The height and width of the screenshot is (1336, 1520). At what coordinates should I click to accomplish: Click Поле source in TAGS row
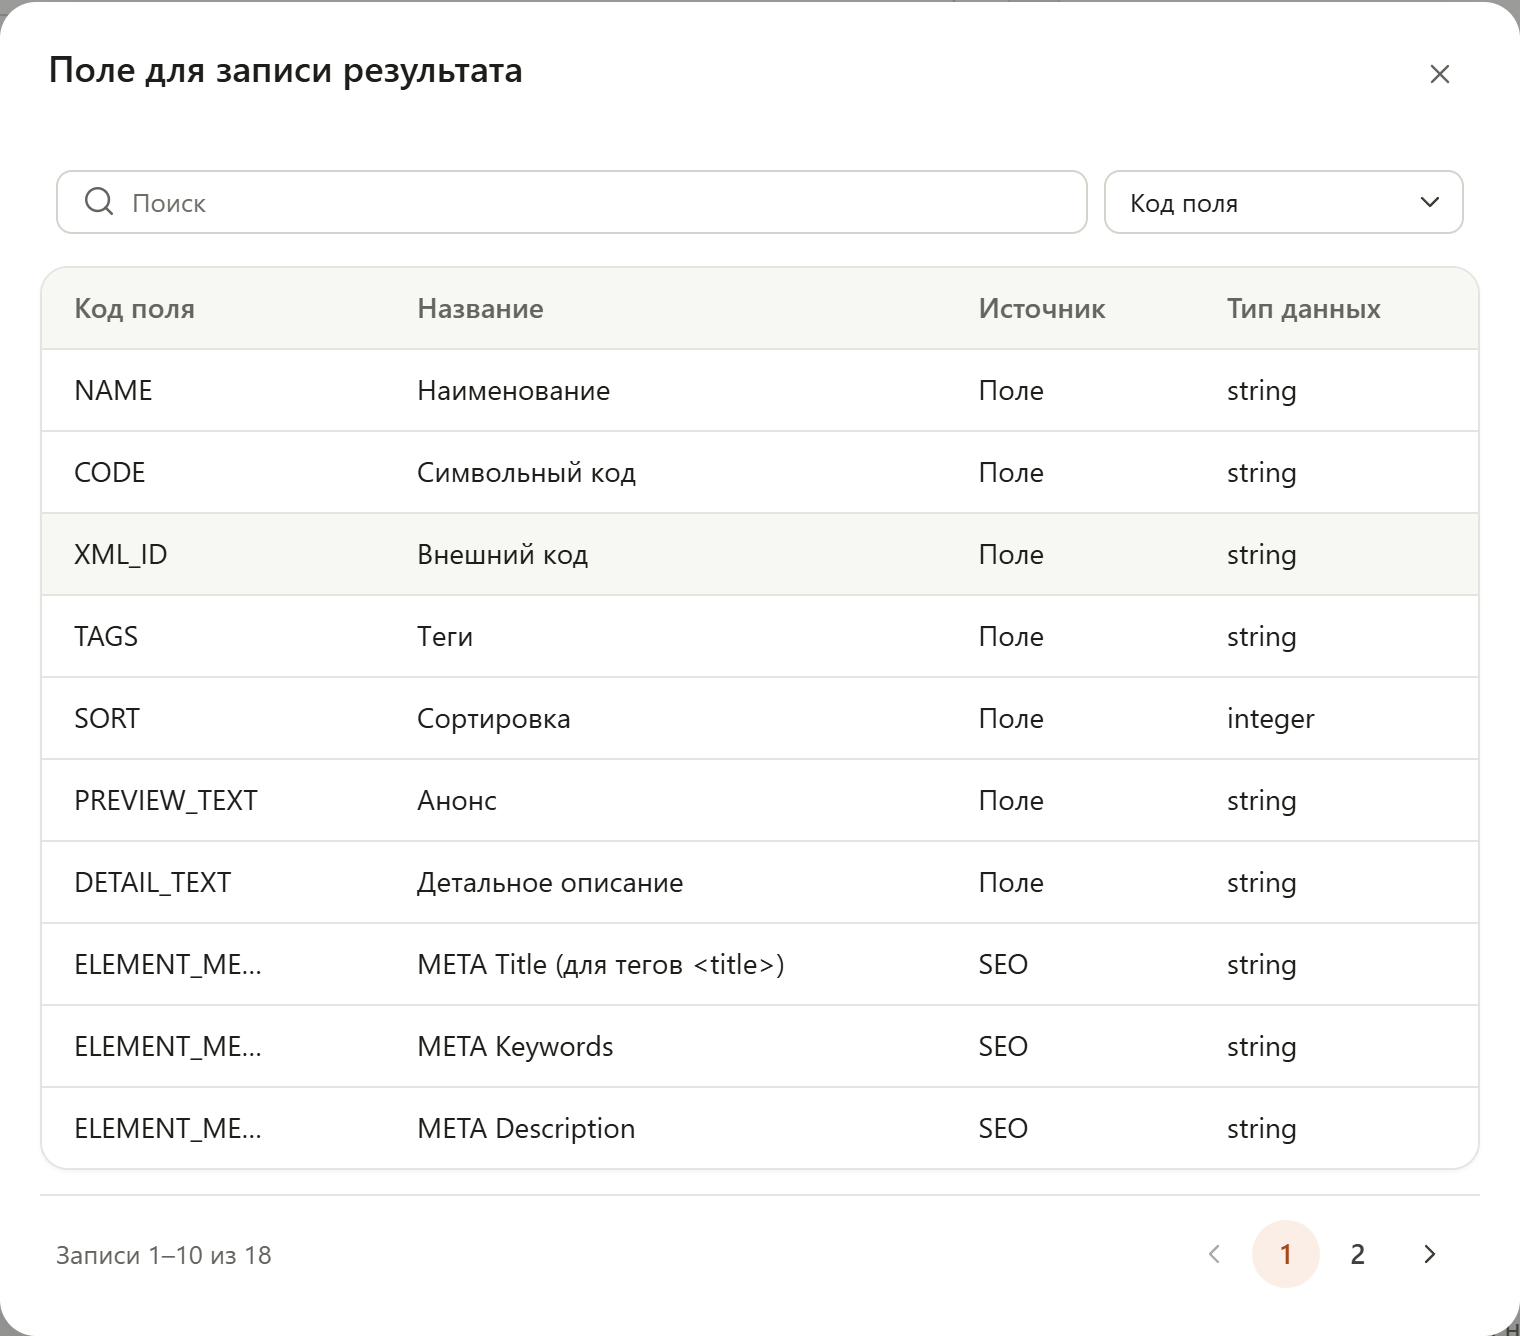click(1011, 636)
